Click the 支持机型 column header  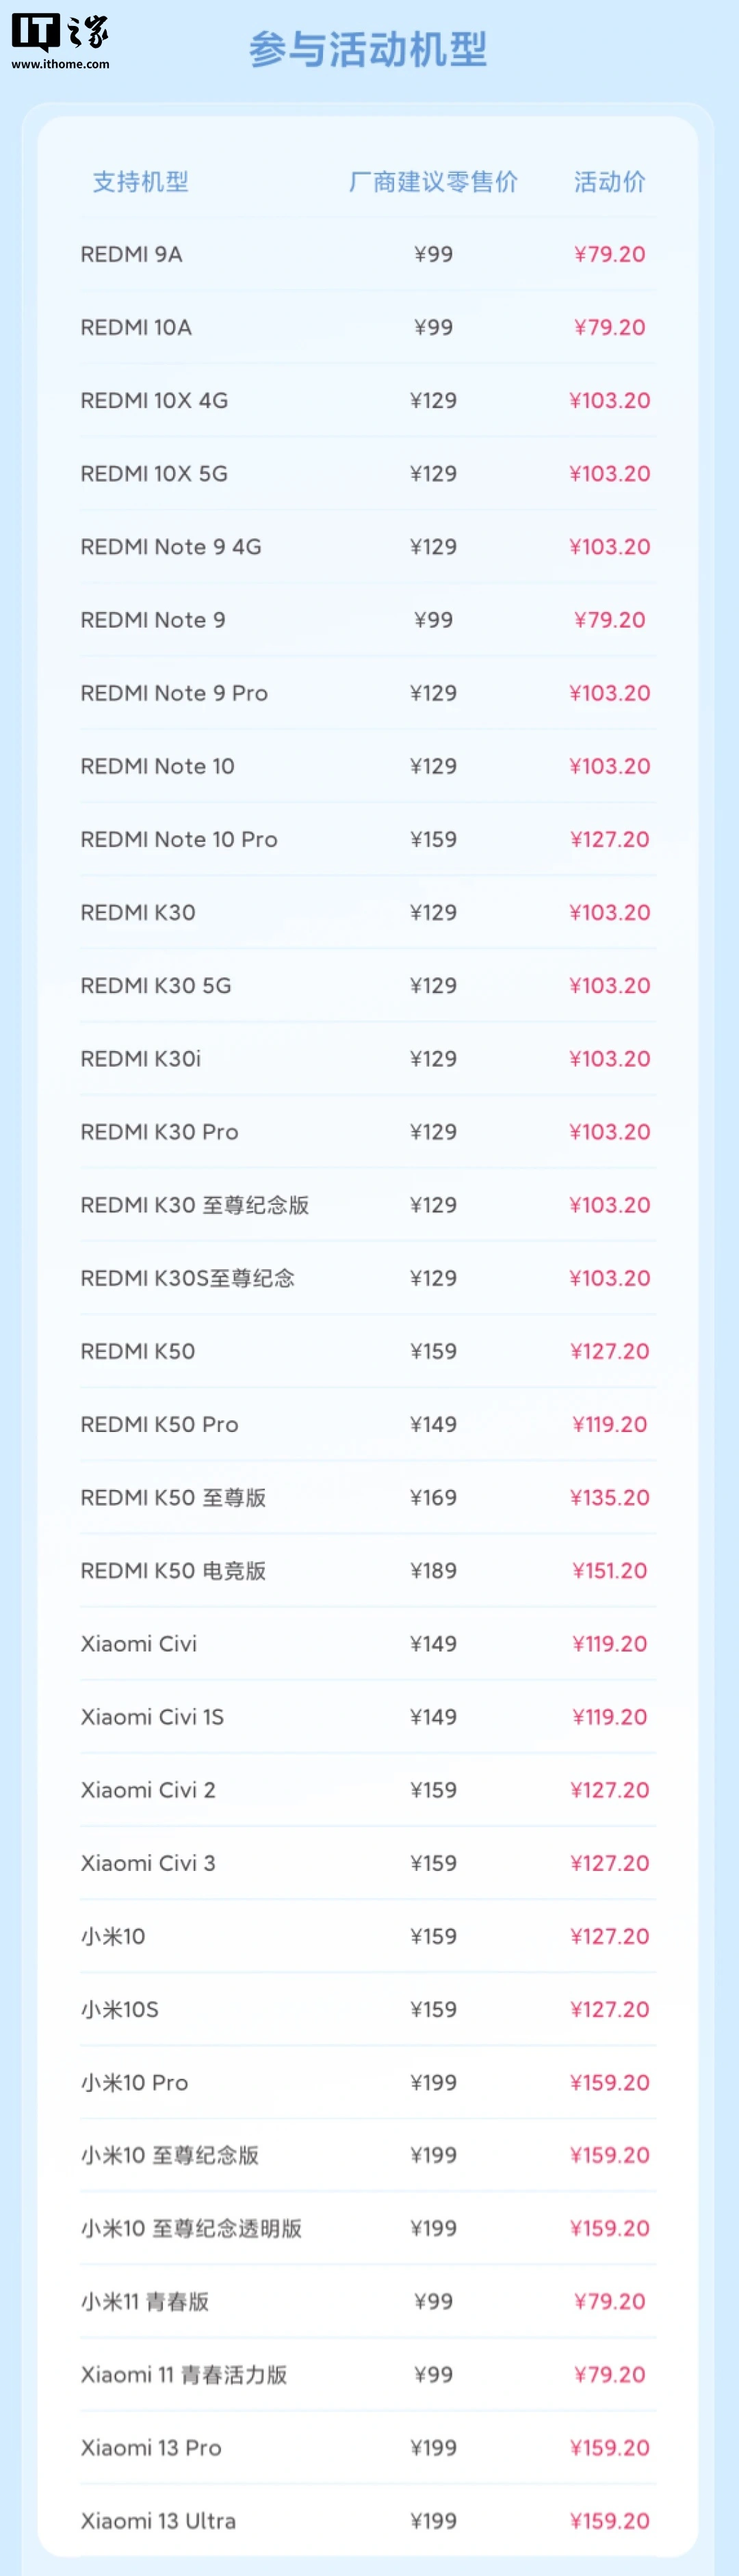click(x=140, y=182)
